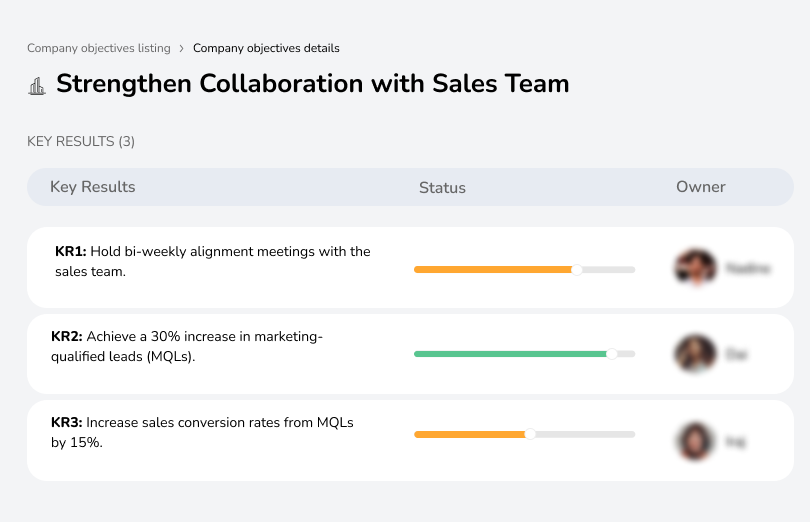Select the KR2 owner name
810x522 pixels.
pos(737,354)
